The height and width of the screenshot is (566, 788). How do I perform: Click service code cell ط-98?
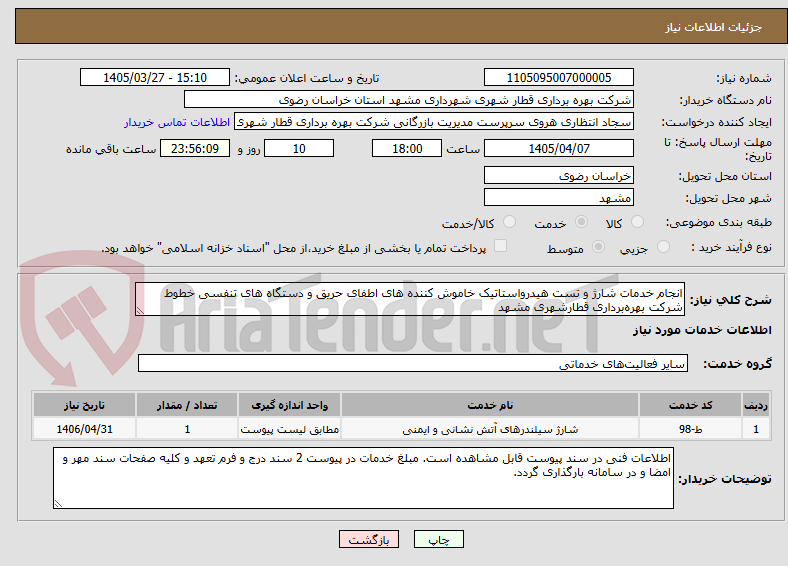click(691, 429)
